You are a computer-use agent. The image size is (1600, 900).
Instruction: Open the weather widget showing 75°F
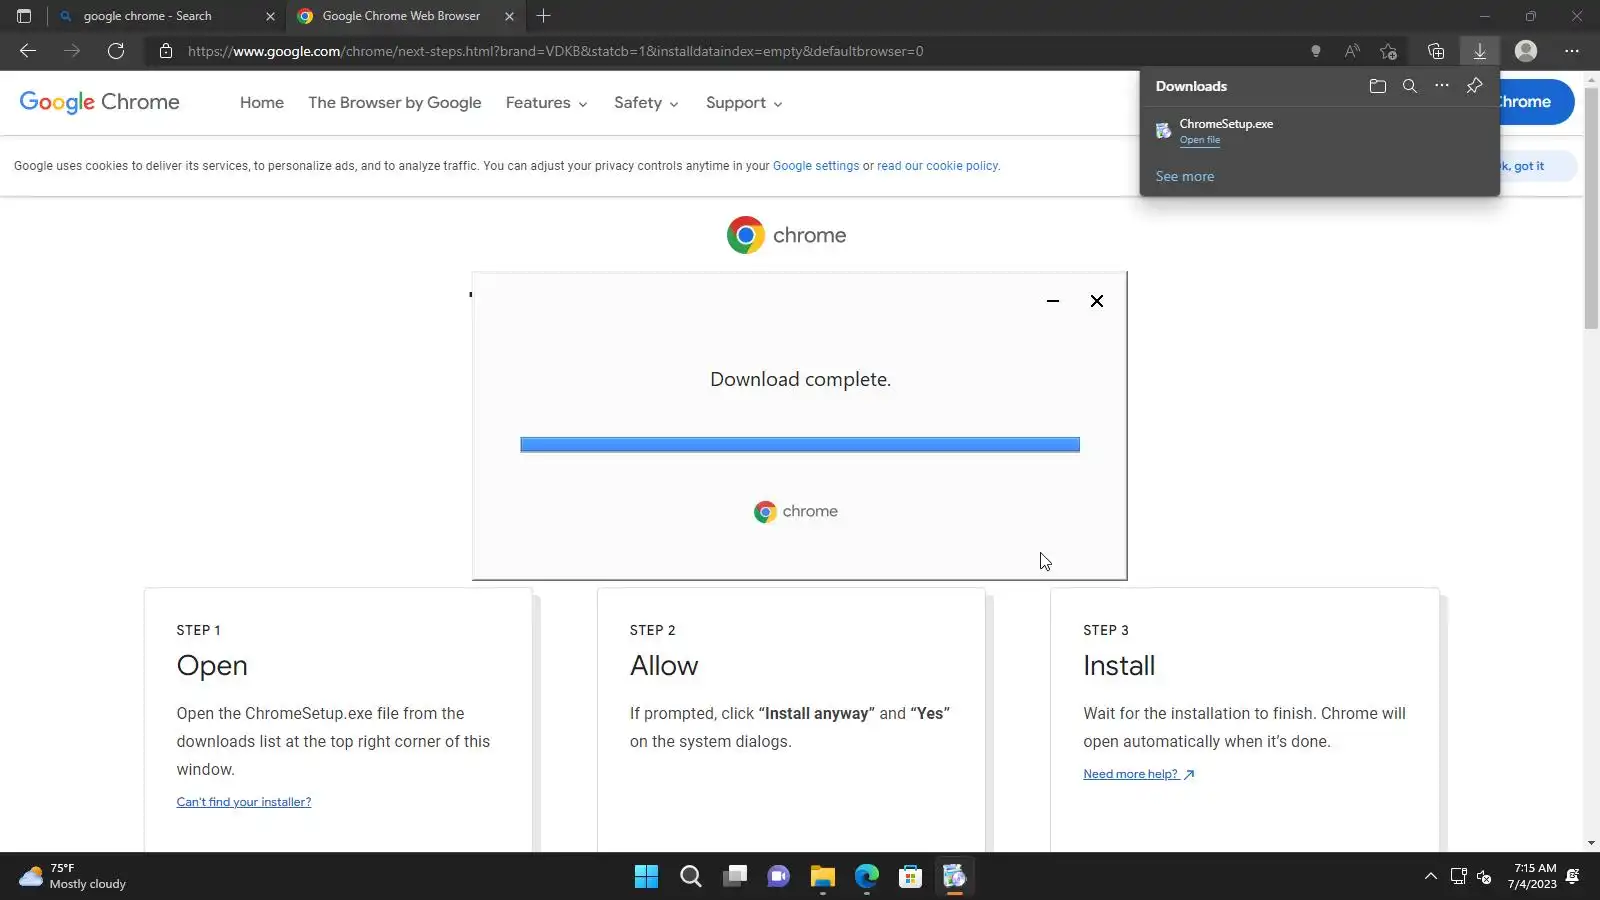point(72,877)
